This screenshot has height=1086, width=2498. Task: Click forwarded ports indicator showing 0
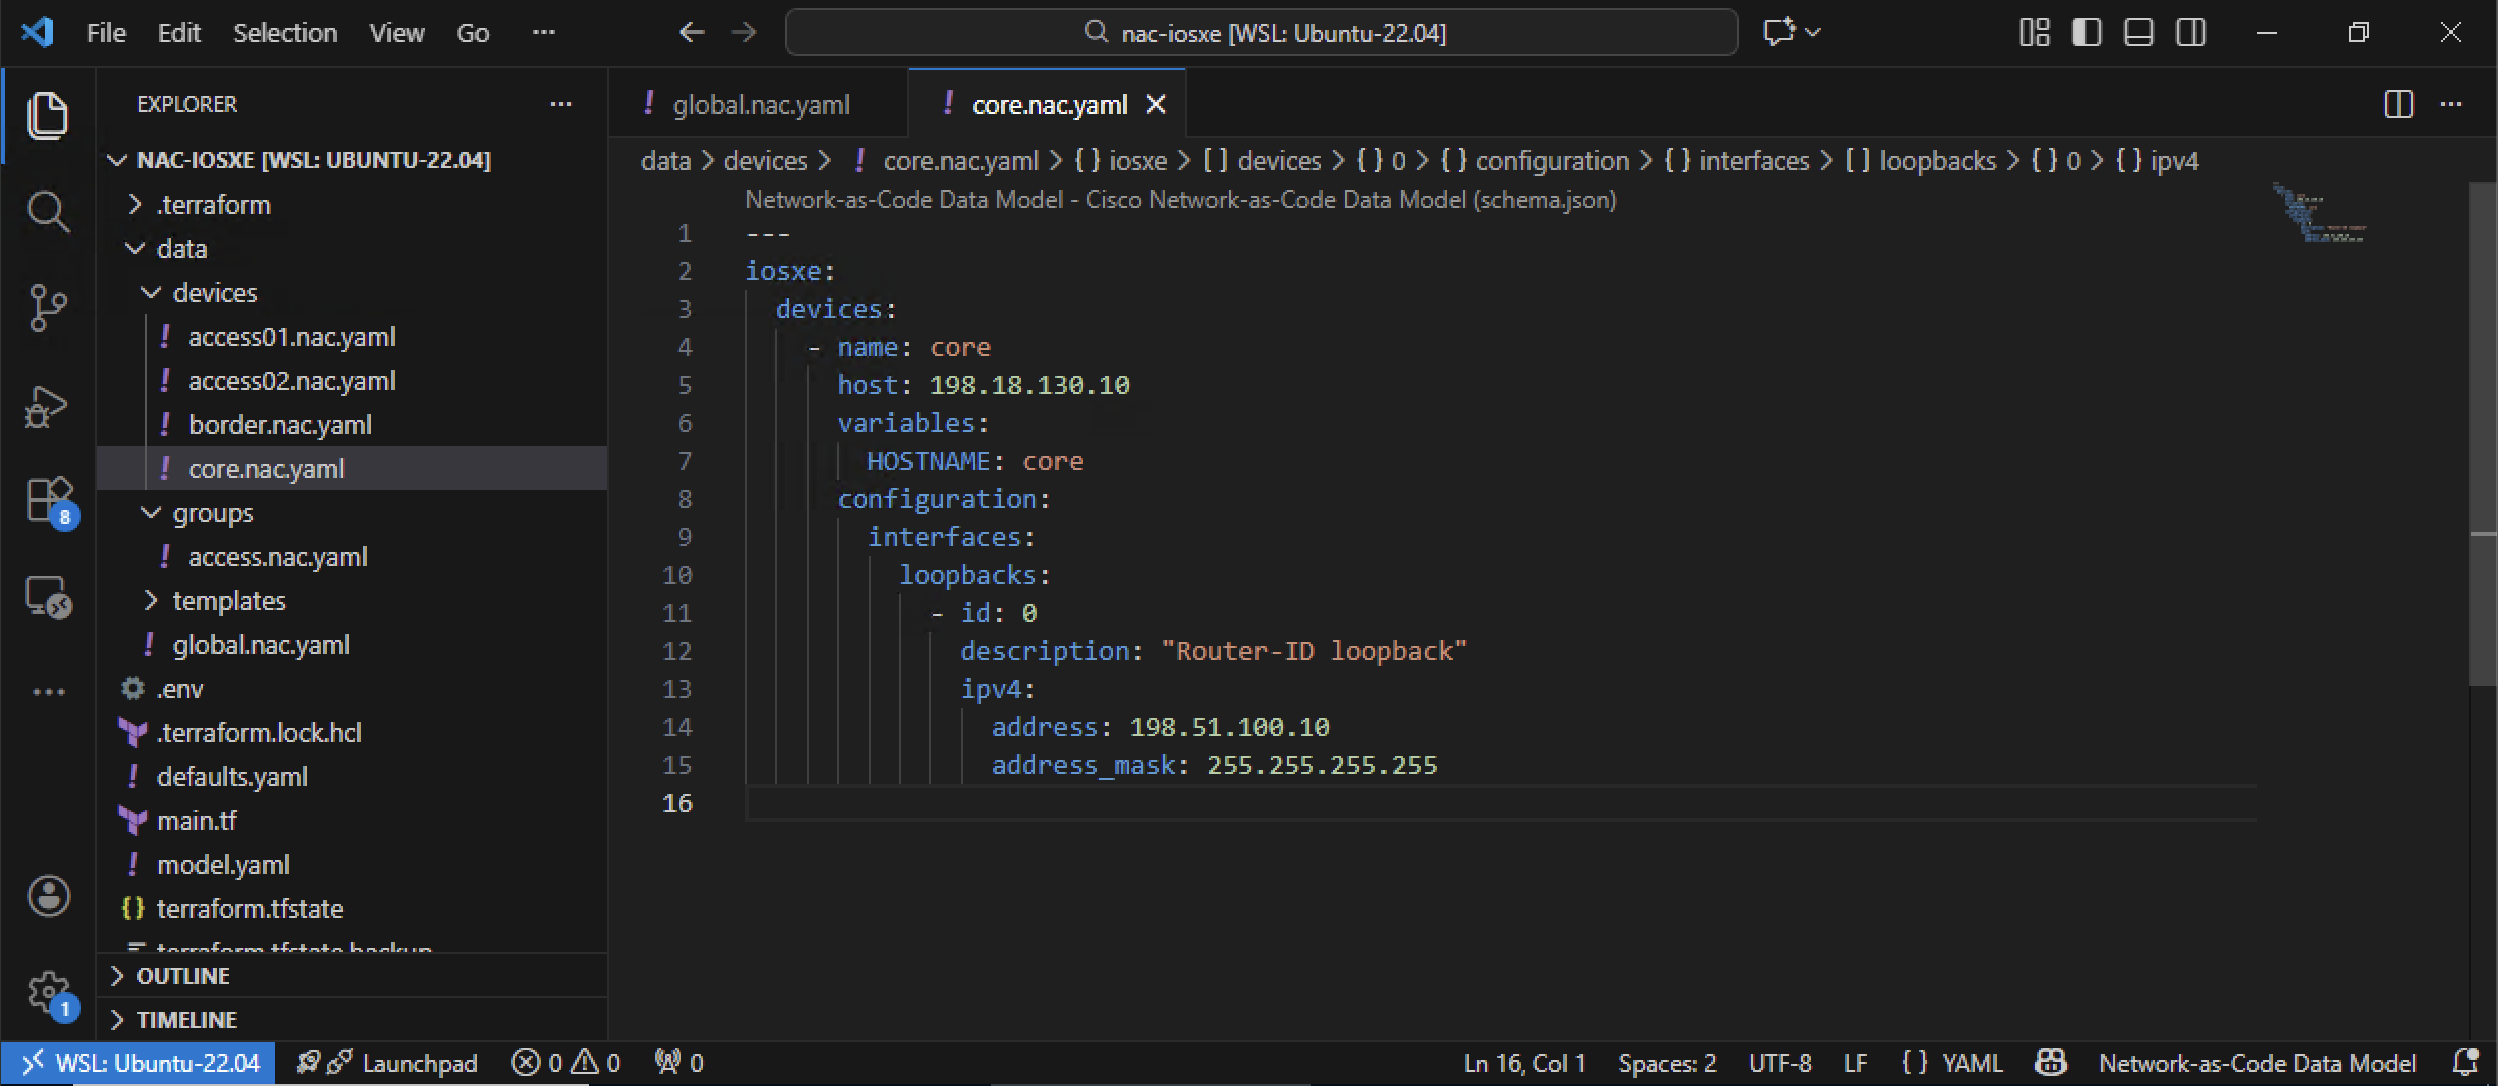[679, 1062]
